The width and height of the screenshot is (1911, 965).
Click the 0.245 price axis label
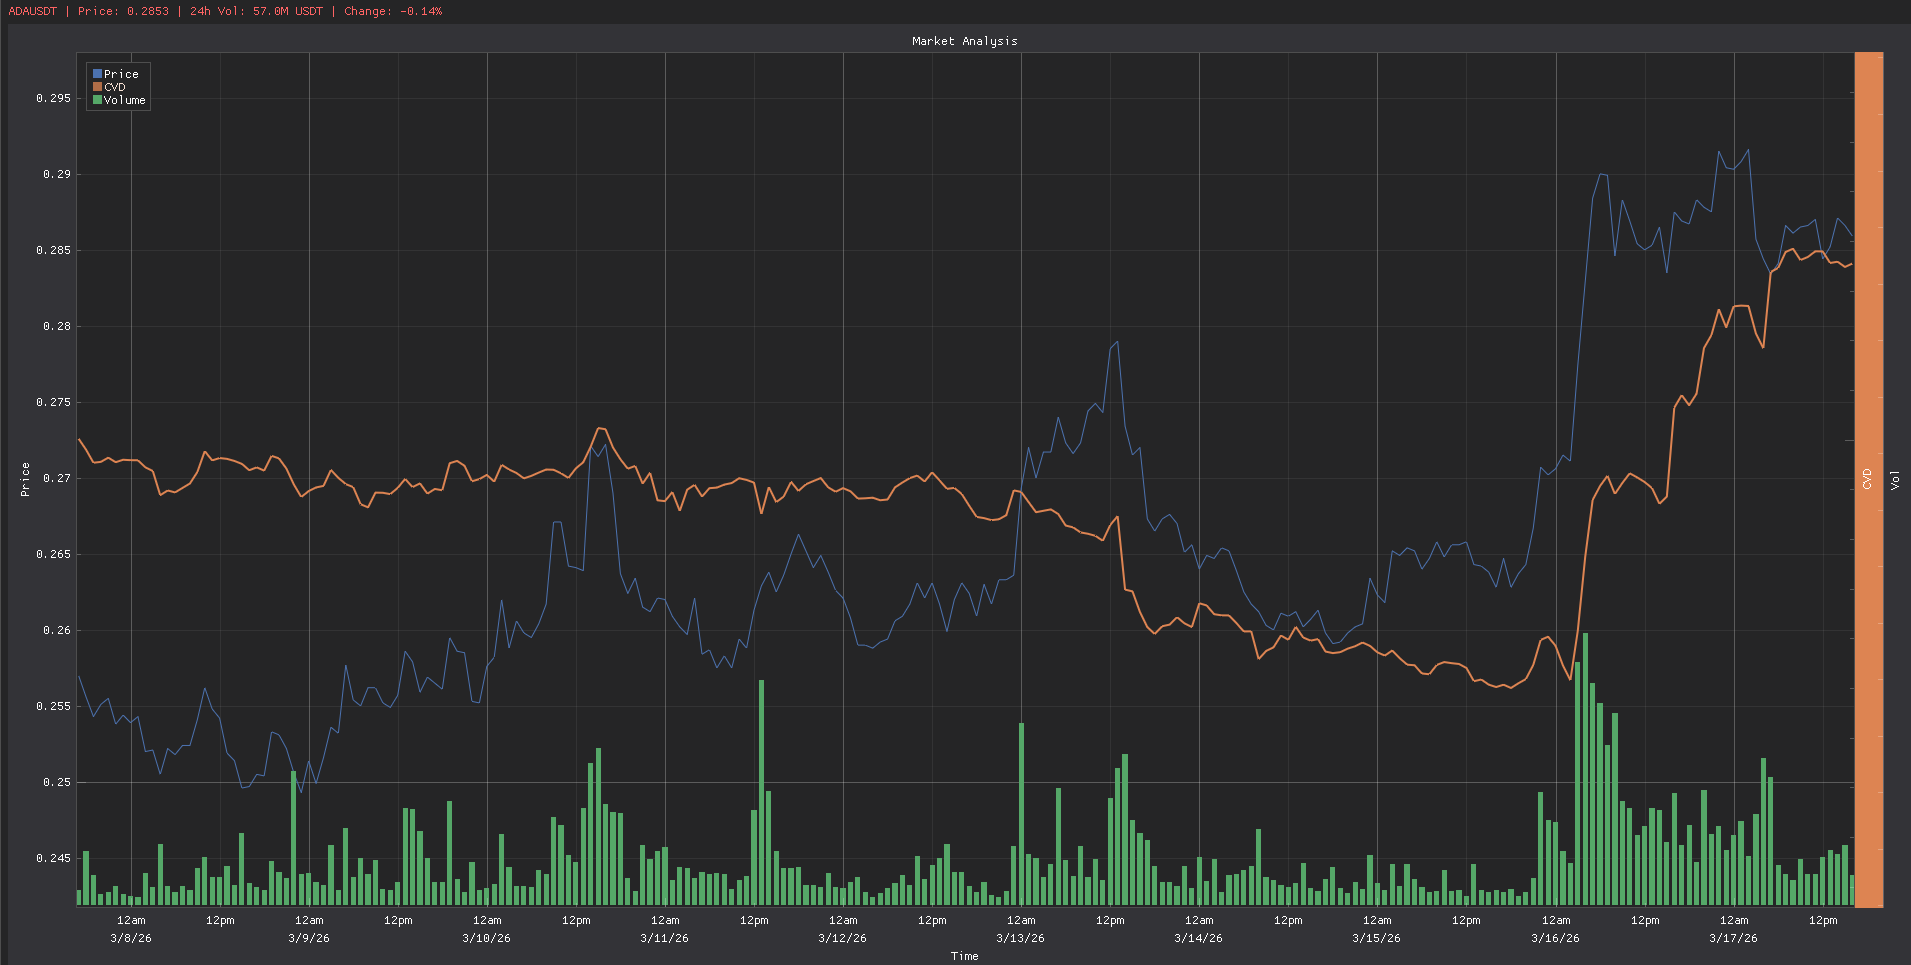(x=54, y=858)
